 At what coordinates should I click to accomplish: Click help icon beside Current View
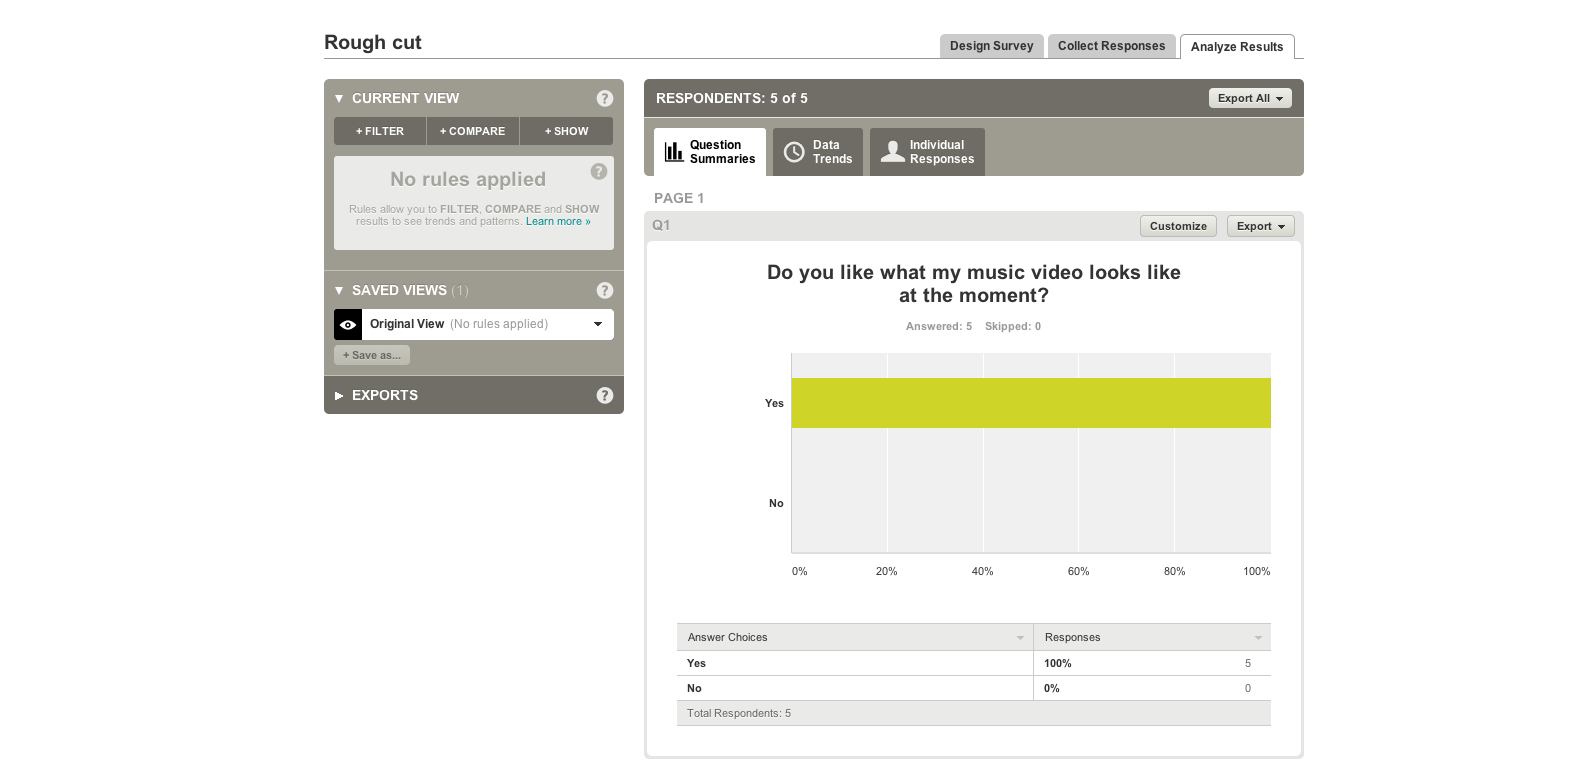(604, 98)
